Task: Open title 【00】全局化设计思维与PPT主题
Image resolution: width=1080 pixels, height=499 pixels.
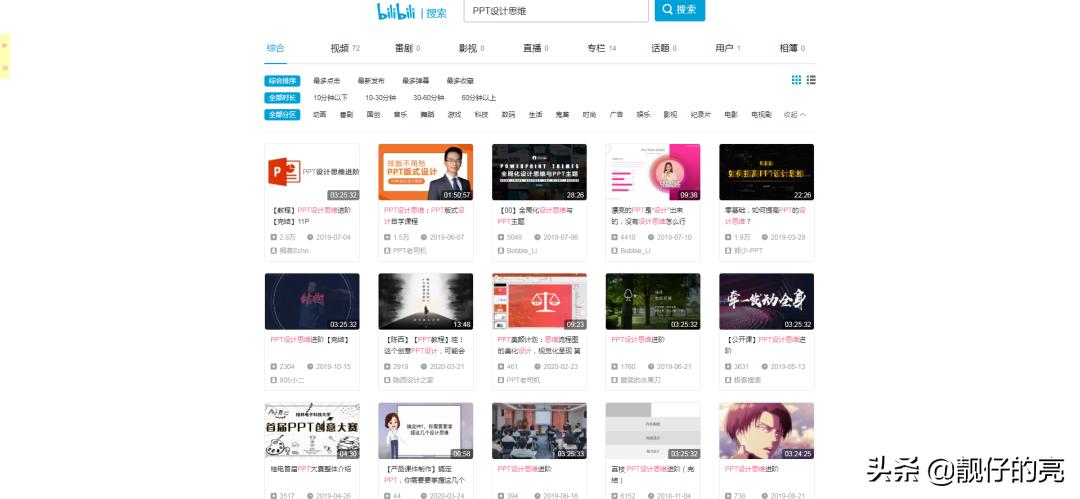Action: coord(535,216)
